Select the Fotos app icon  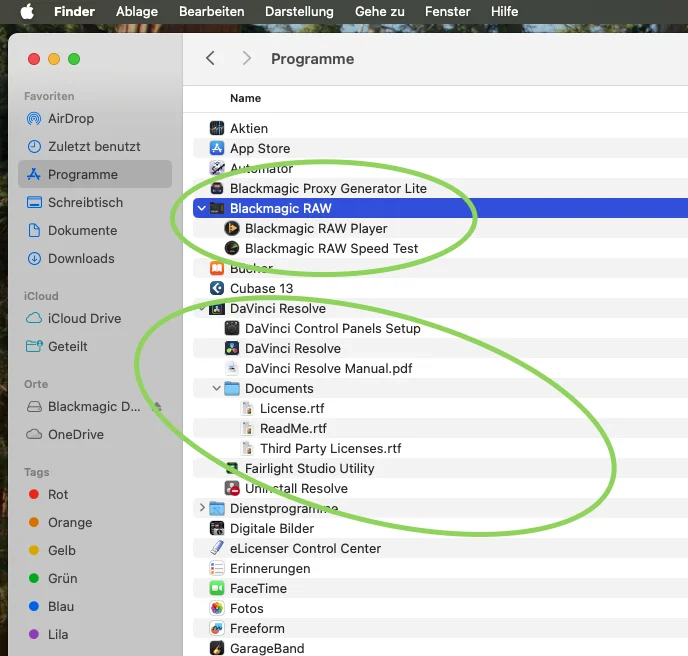[x=217, y=608]
